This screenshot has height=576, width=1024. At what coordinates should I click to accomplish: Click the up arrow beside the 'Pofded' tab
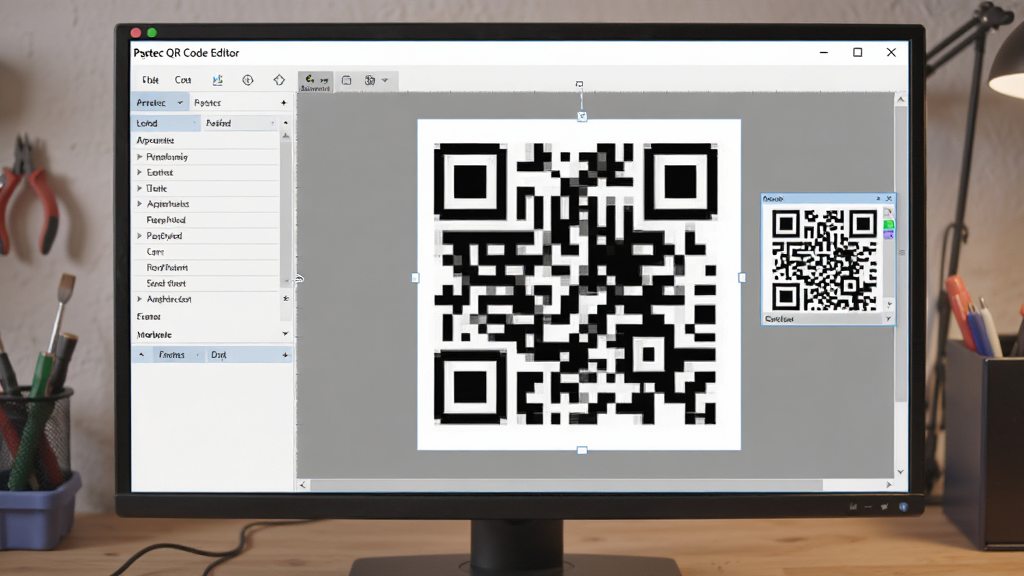285,123
